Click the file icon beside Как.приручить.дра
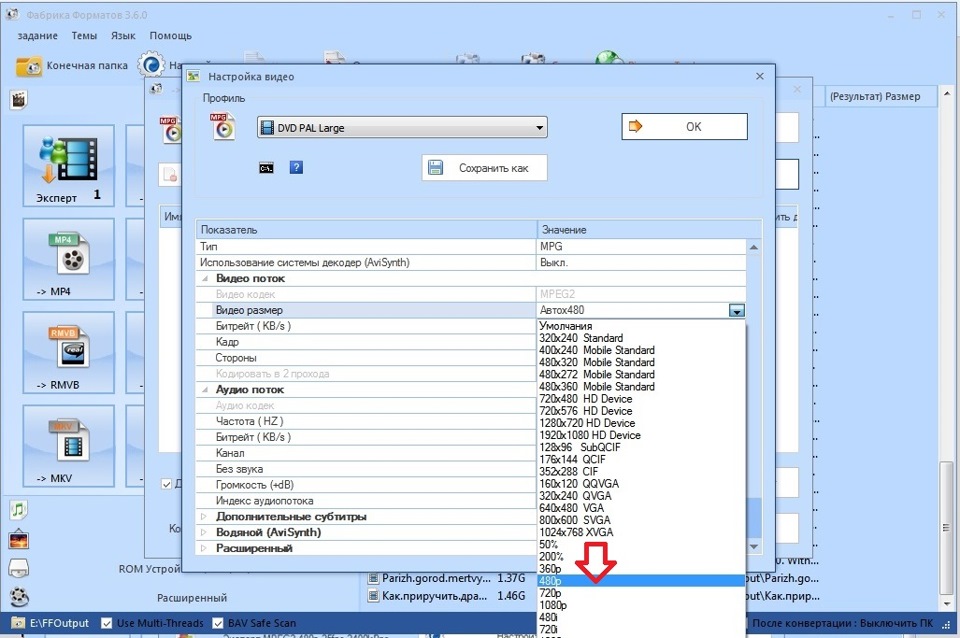This screenshot has height=638, width=960. (x=373, y=596)
